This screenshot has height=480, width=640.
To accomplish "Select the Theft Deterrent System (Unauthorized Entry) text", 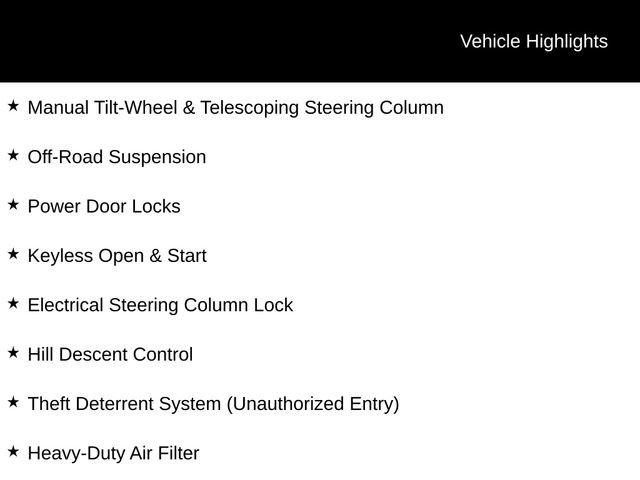I will click(x=213, y=404).
